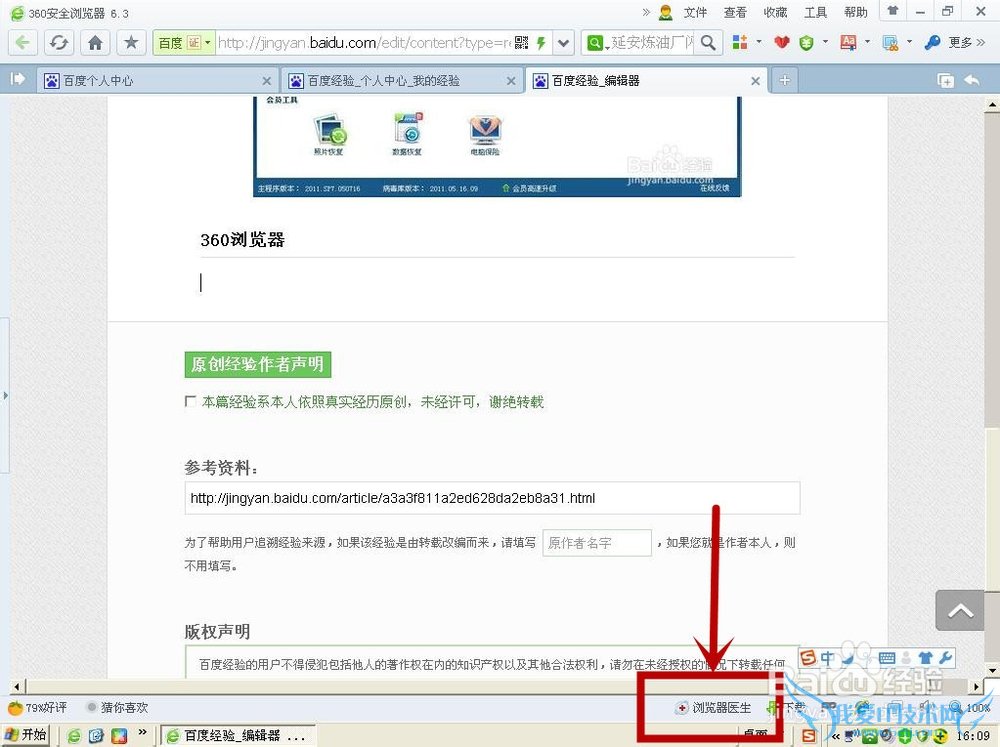This screenshot has width=1000, height=747.
Task: Click horizontal scrollbar left arrow
Action: [18, 687]
